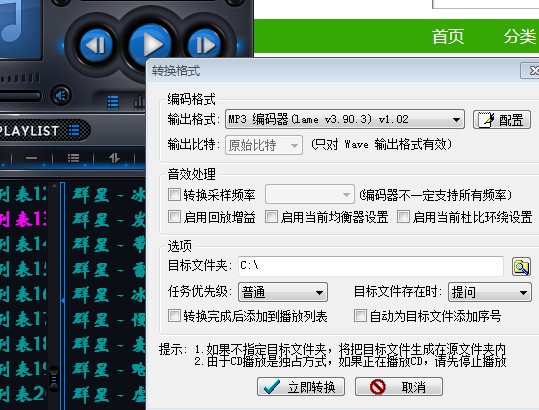Click into 目标文件夹 path field

coord(371,266)
